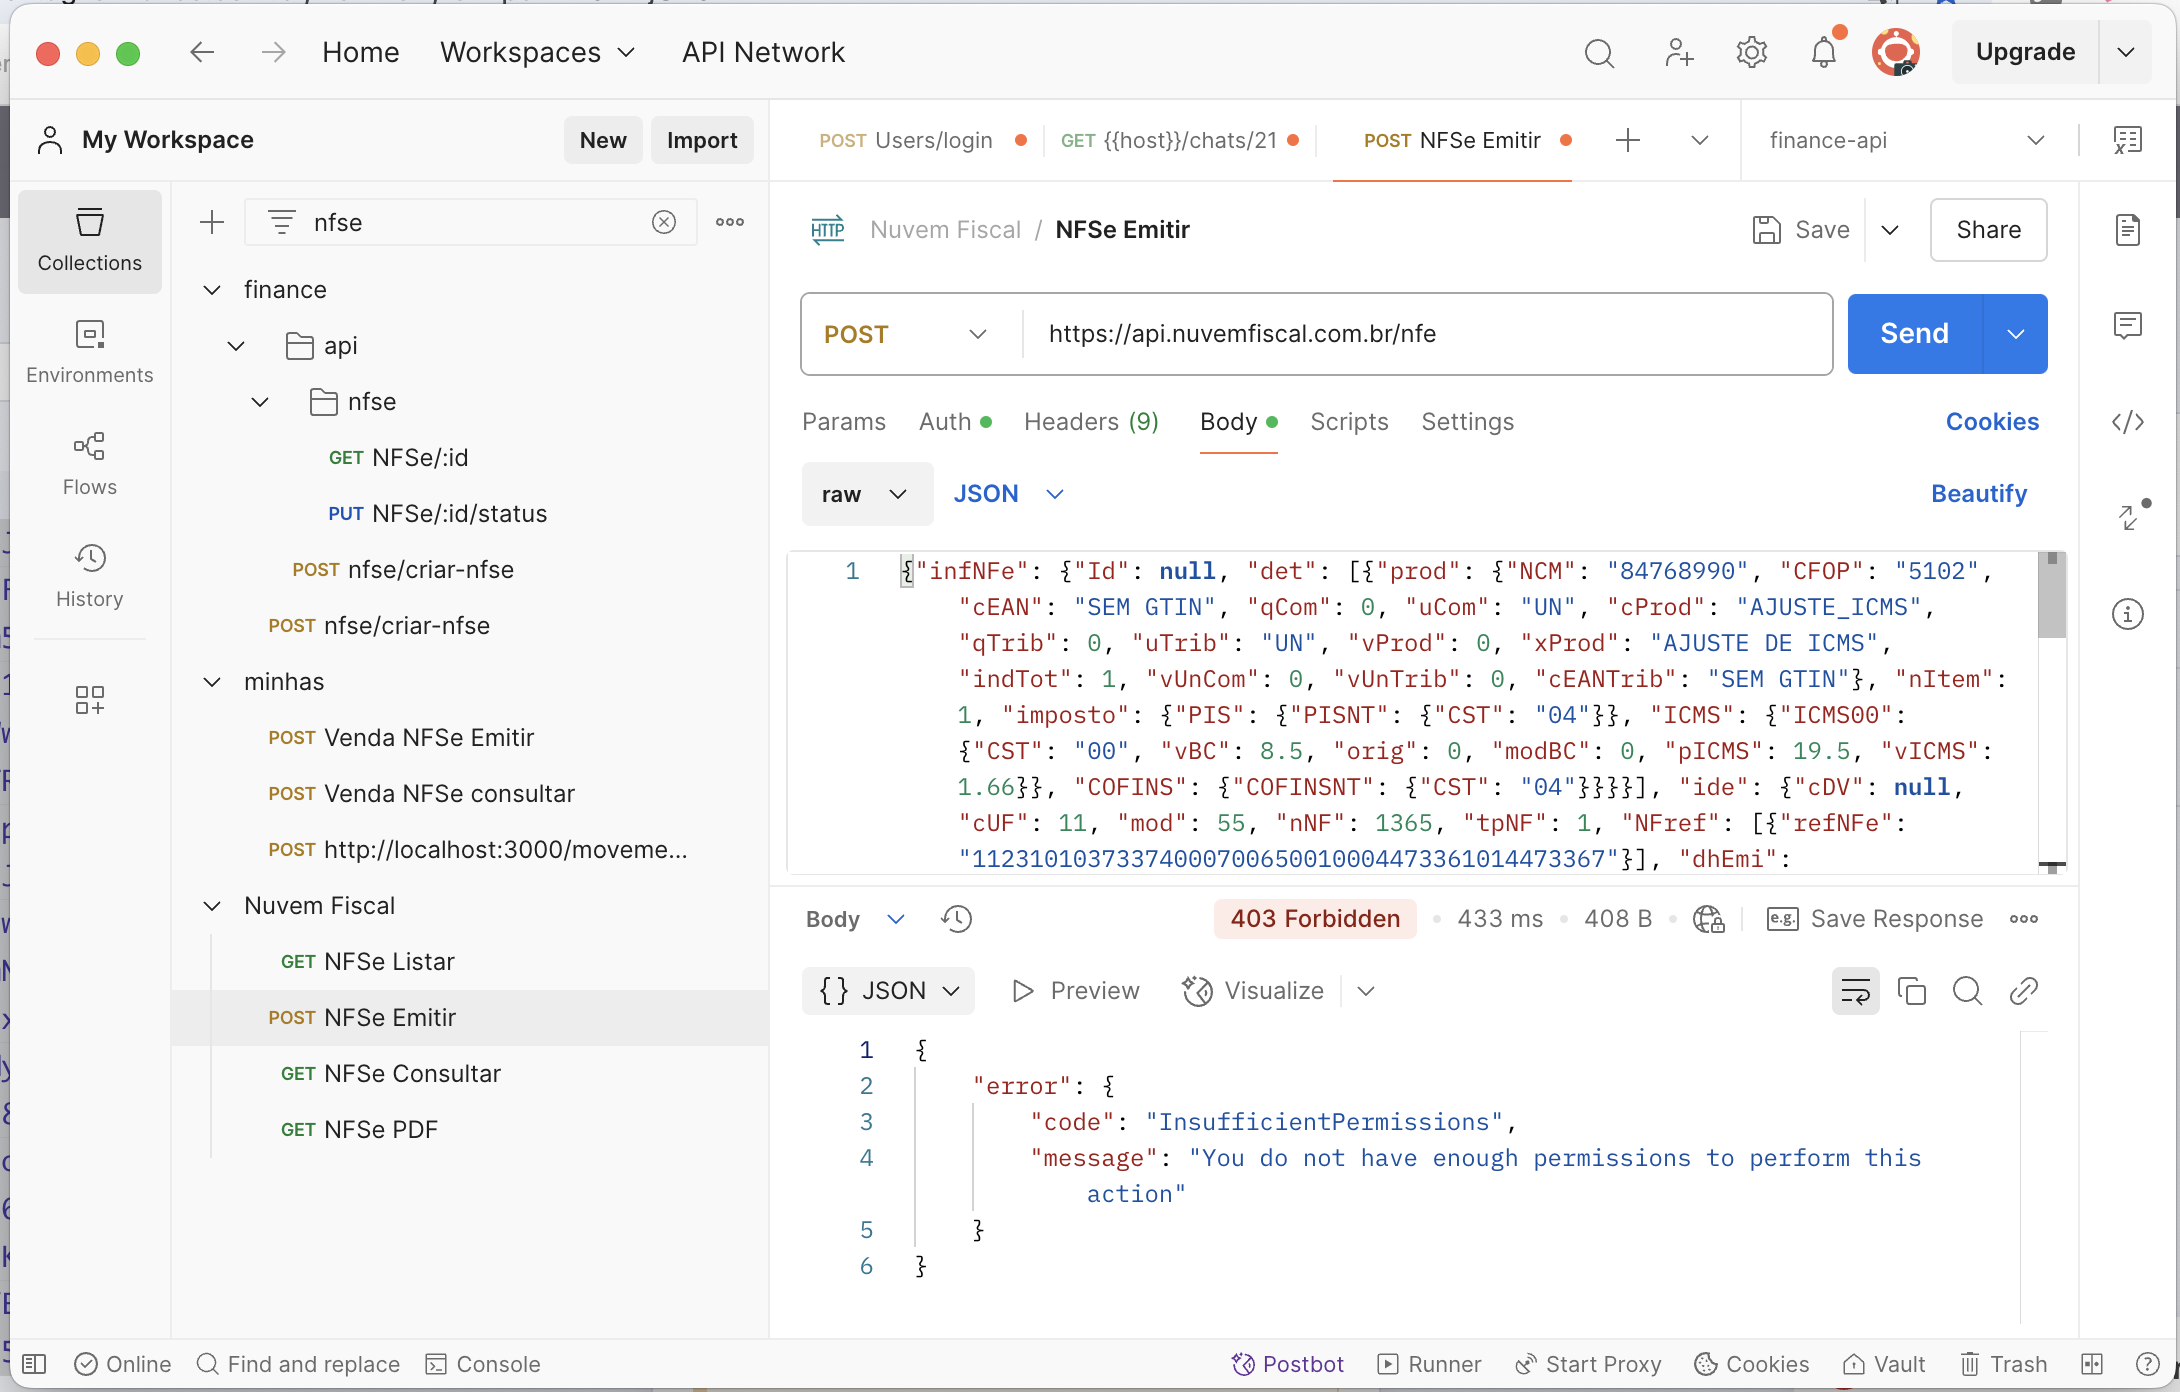Open Save options chevron
This screenshot has height=1392, width=2180.
point(1890,230)
